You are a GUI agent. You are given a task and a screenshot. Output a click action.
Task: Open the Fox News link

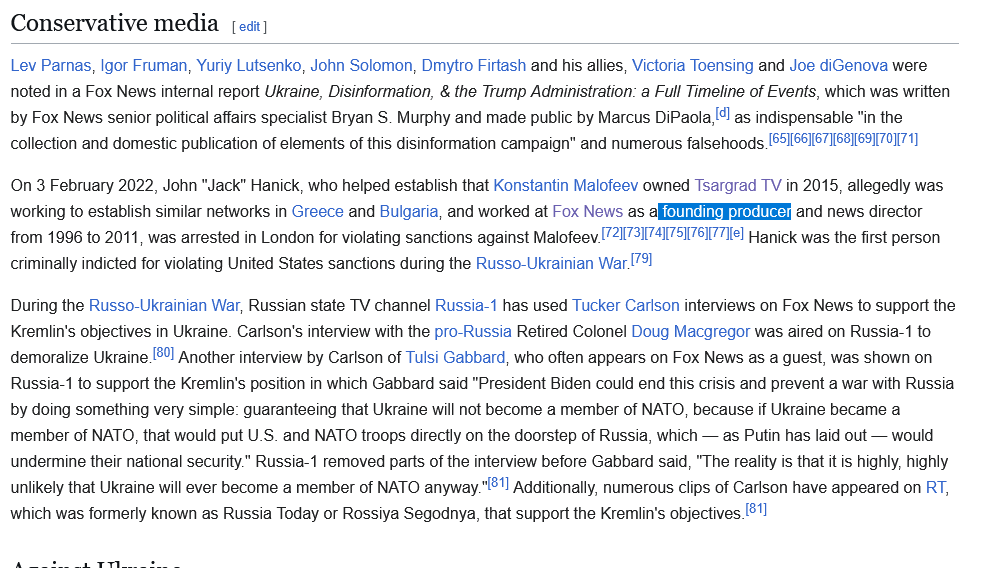click(x=587, y=212)
